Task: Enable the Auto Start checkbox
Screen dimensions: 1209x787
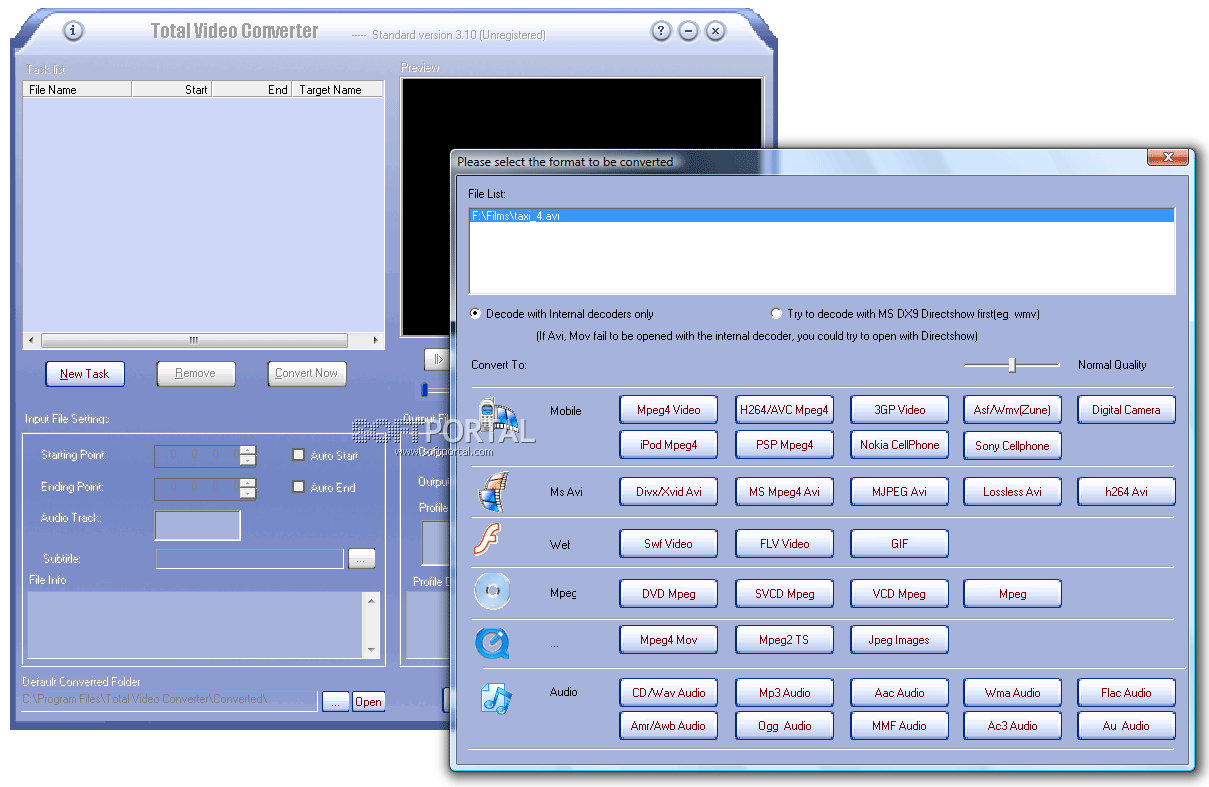Action: point(296,456)
